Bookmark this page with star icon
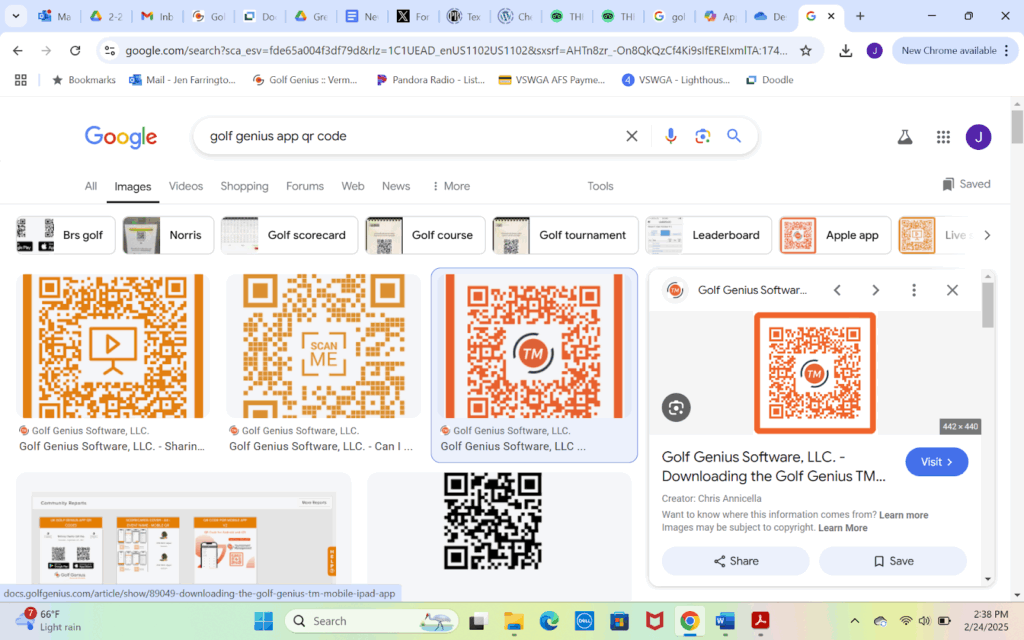The height and width of the screenshot is (640, 1024). tap(806, 50)
